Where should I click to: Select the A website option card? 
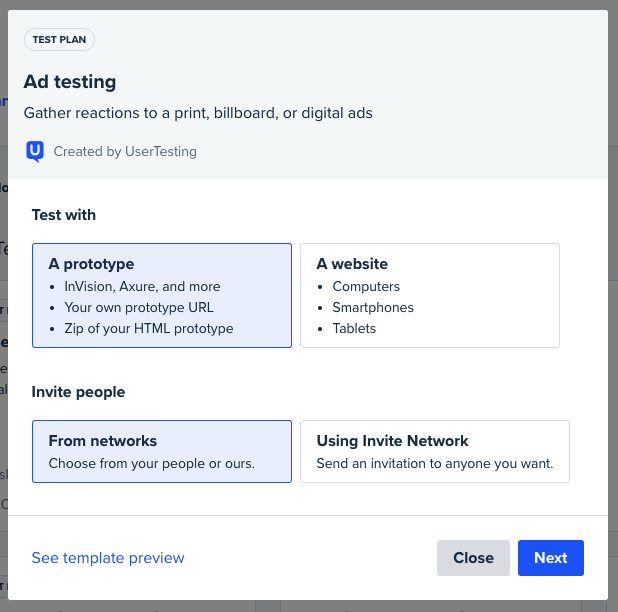coord(430,296)
